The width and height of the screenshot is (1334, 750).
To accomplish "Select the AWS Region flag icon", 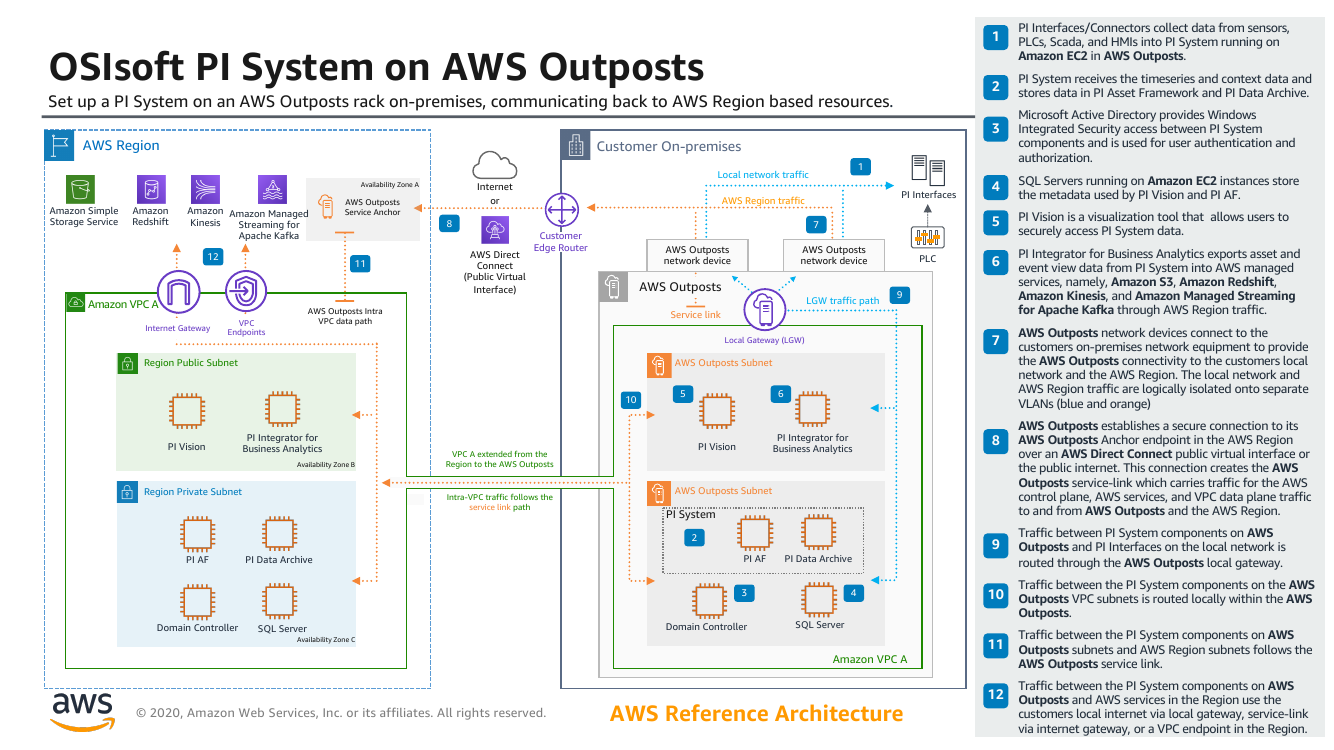I will pyautogui.click(x=61, y=146).
